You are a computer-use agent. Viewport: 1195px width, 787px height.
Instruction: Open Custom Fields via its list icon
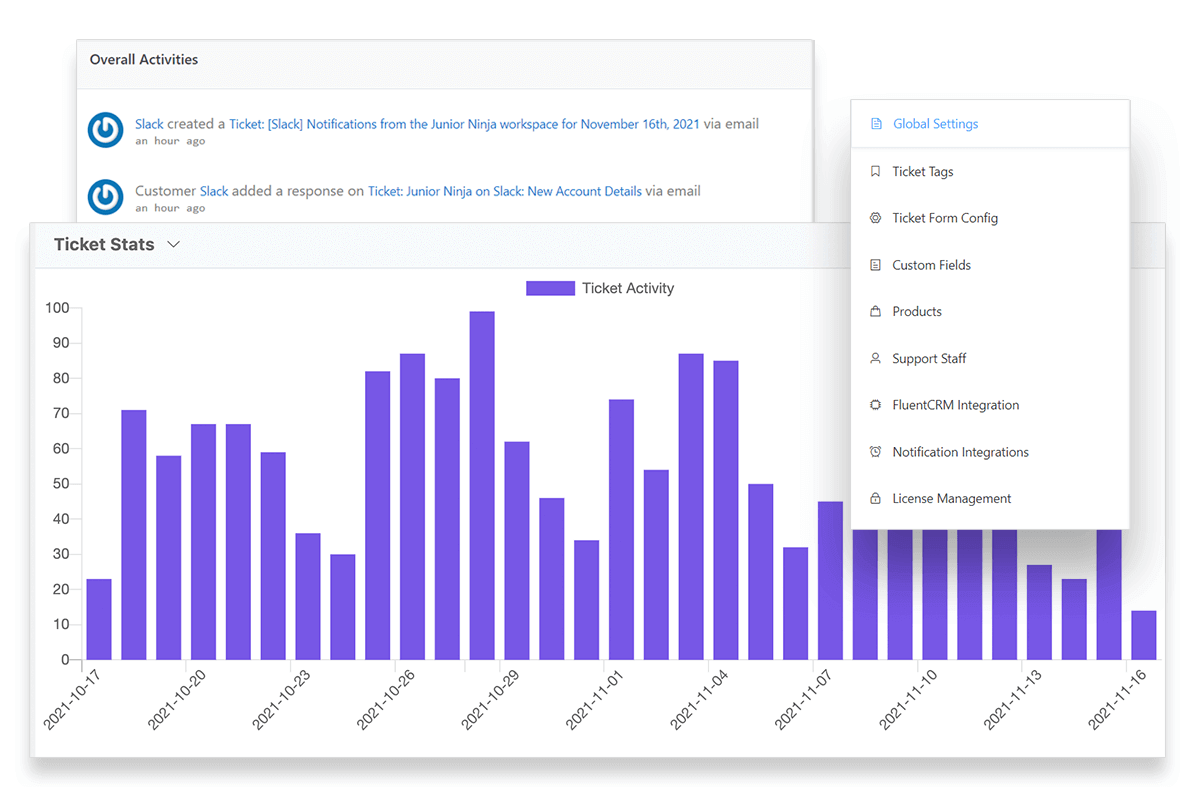(x=874, y=264)
